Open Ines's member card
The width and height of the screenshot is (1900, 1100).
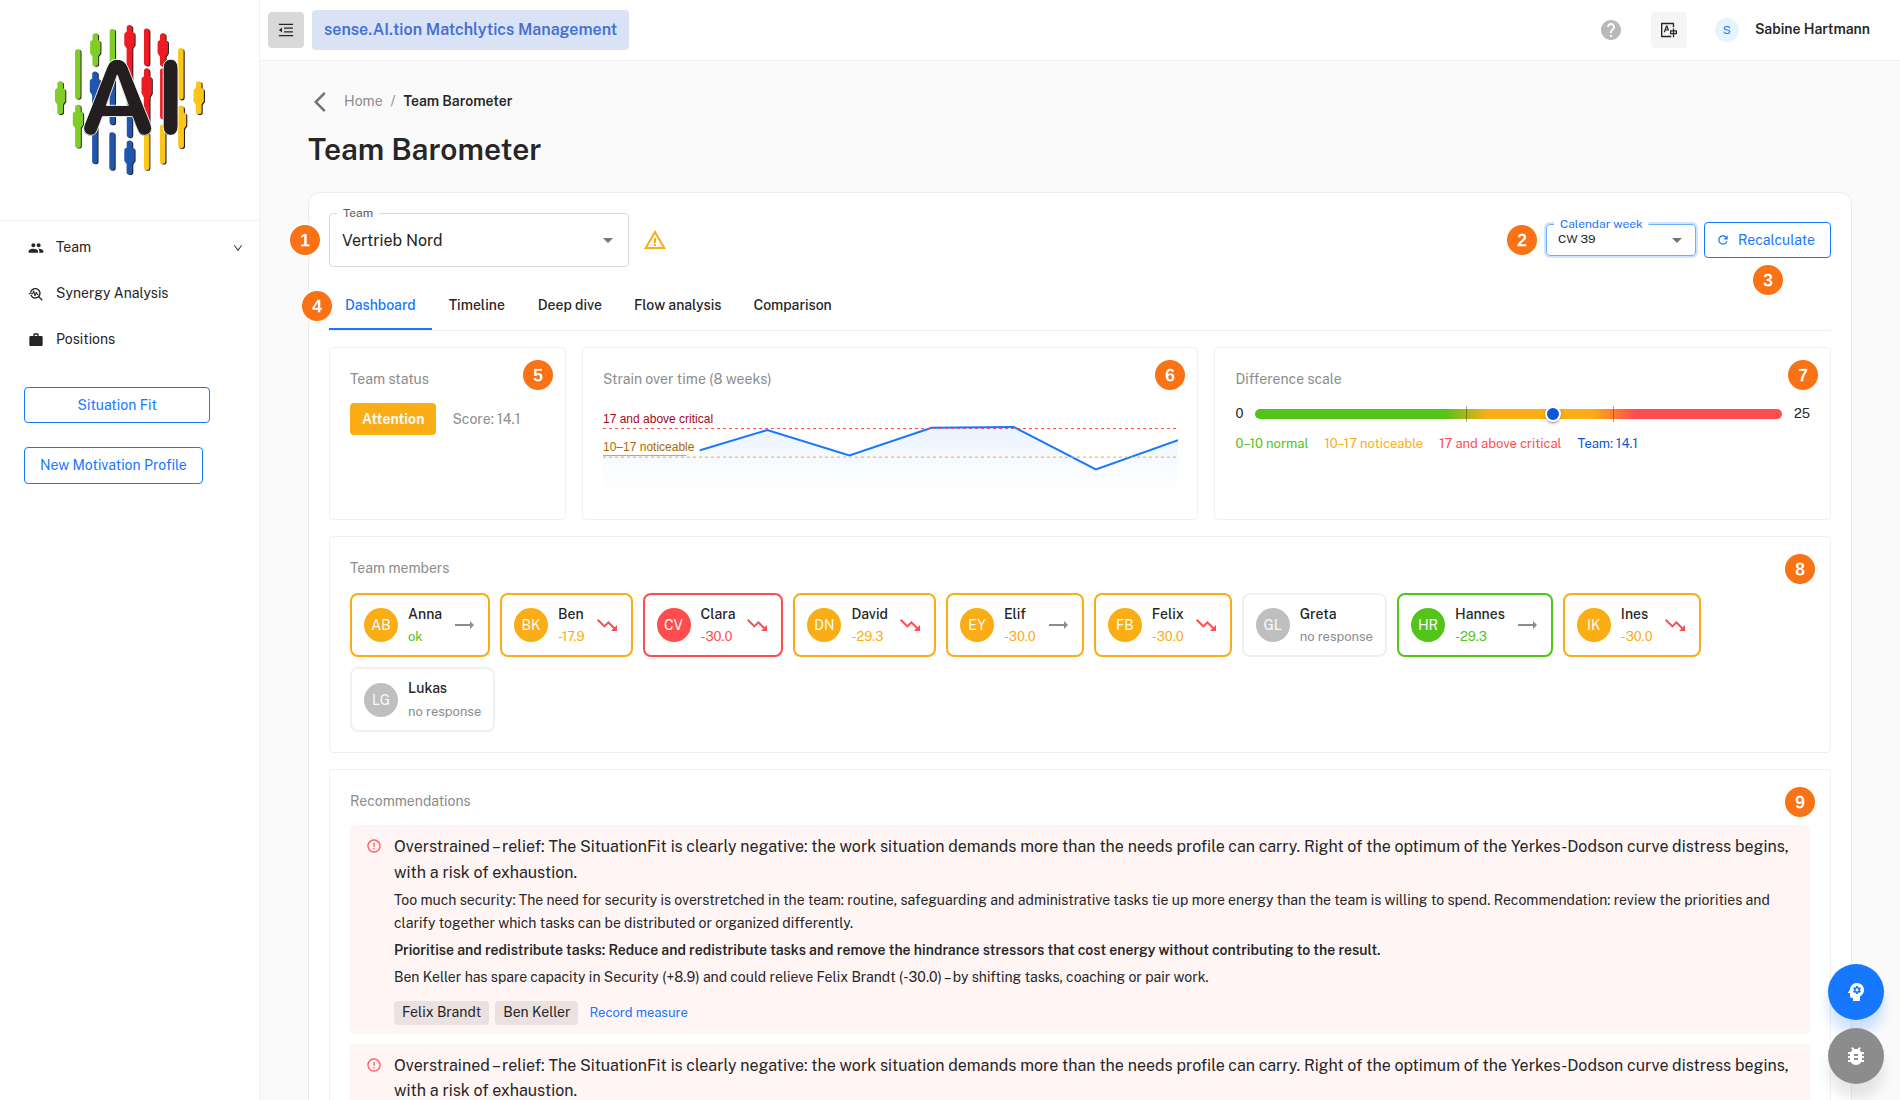click(x=1632, y=625)
